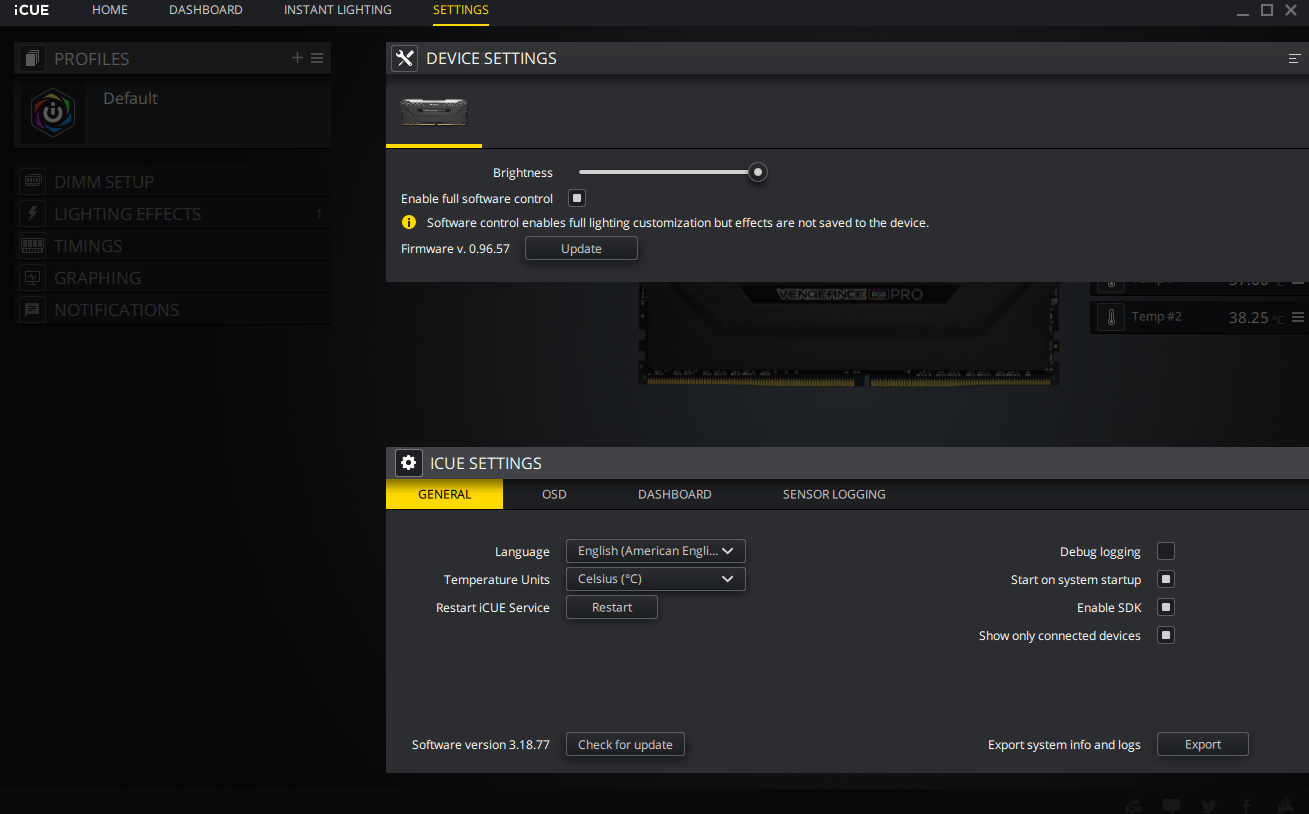
Task: Toggle the Enable SDK checkbox
Action: (1166, 607)
